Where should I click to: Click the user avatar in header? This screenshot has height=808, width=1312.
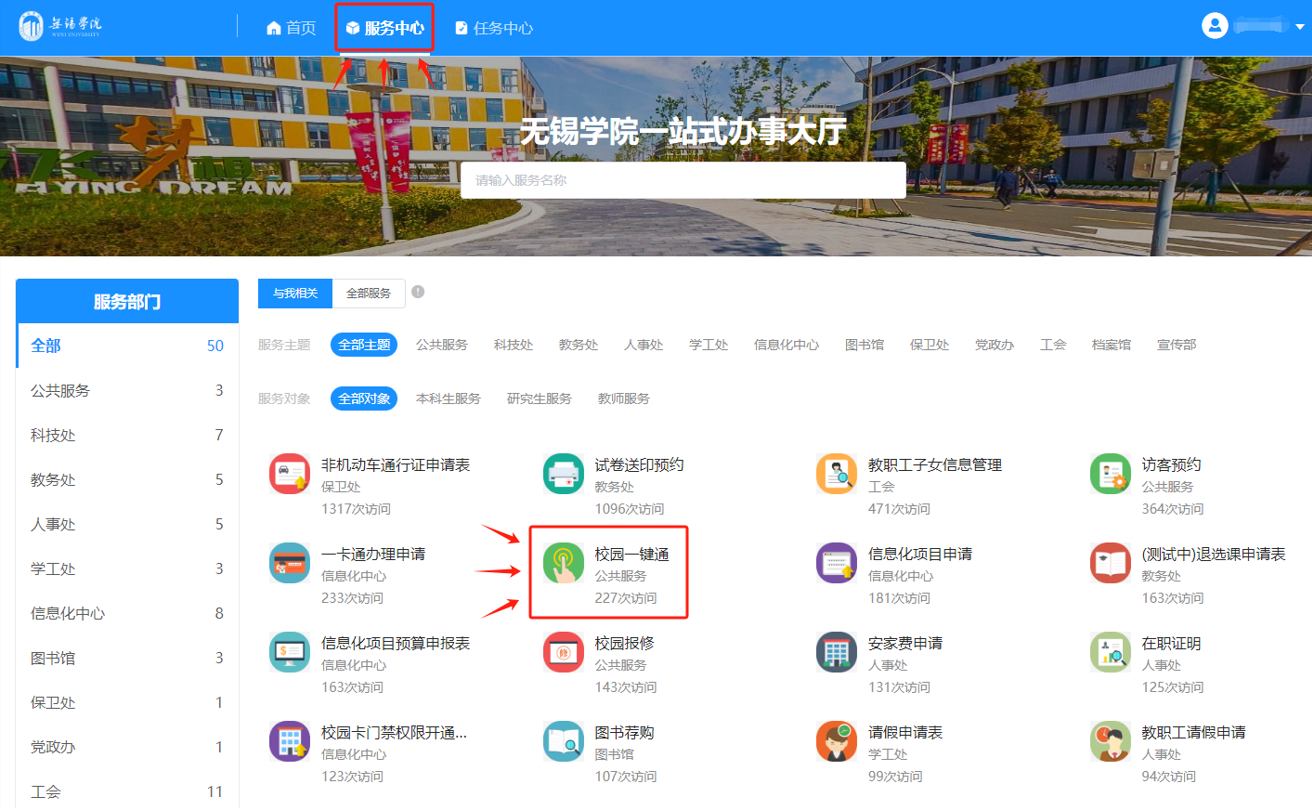coord(1215,26)
